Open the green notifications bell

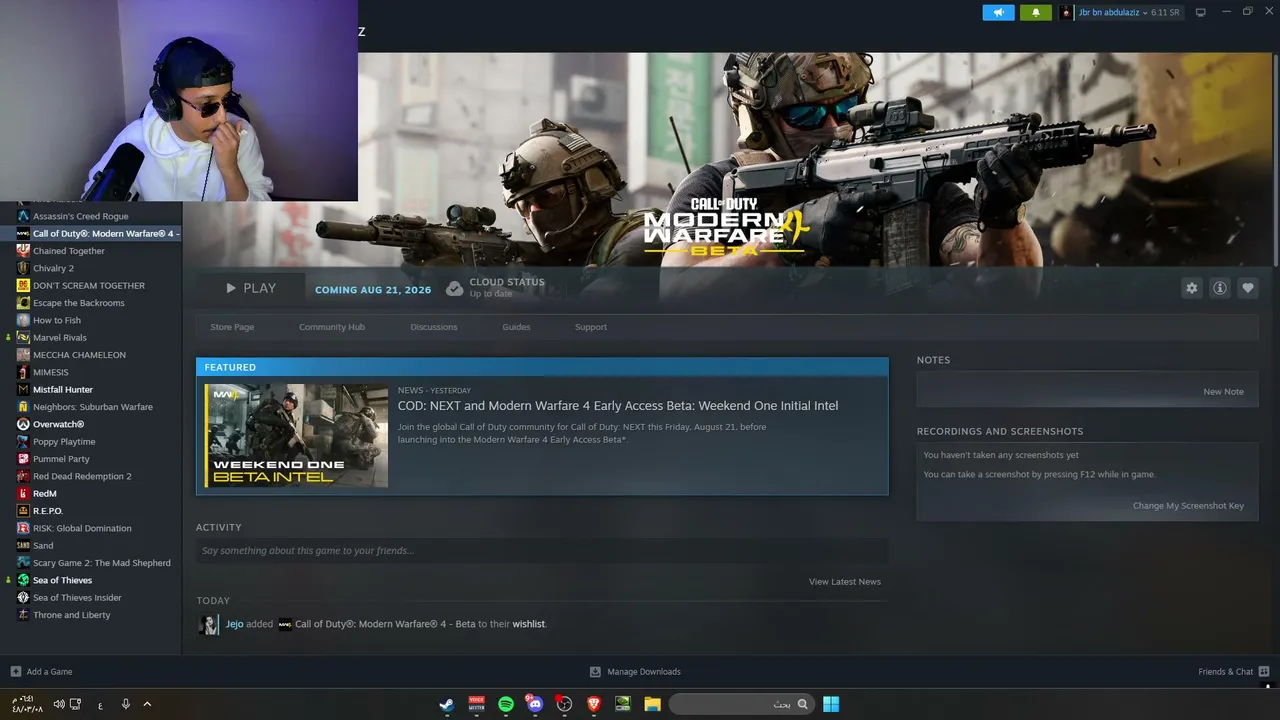coord(1035,13)
